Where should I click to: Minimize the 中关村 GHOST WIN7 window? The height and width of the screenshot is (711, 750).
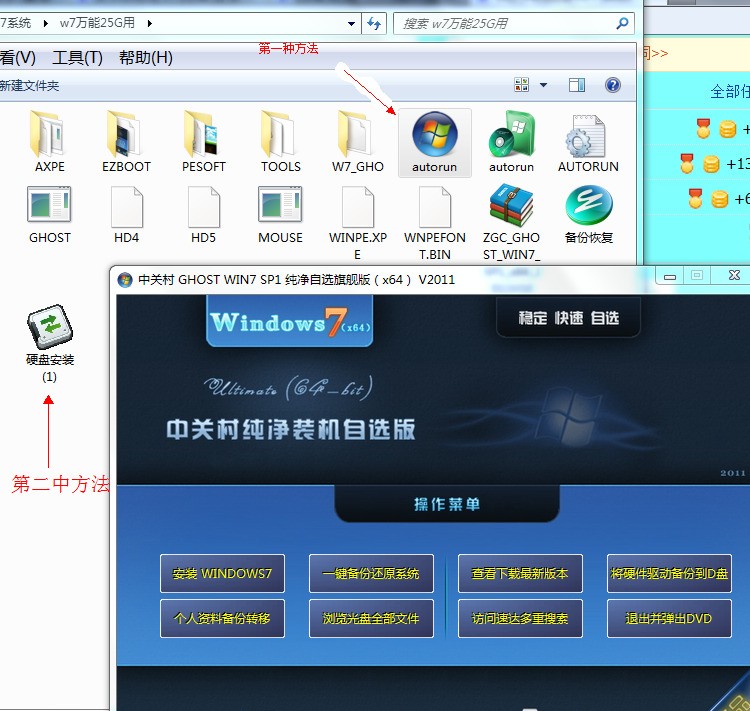[670, 276]
